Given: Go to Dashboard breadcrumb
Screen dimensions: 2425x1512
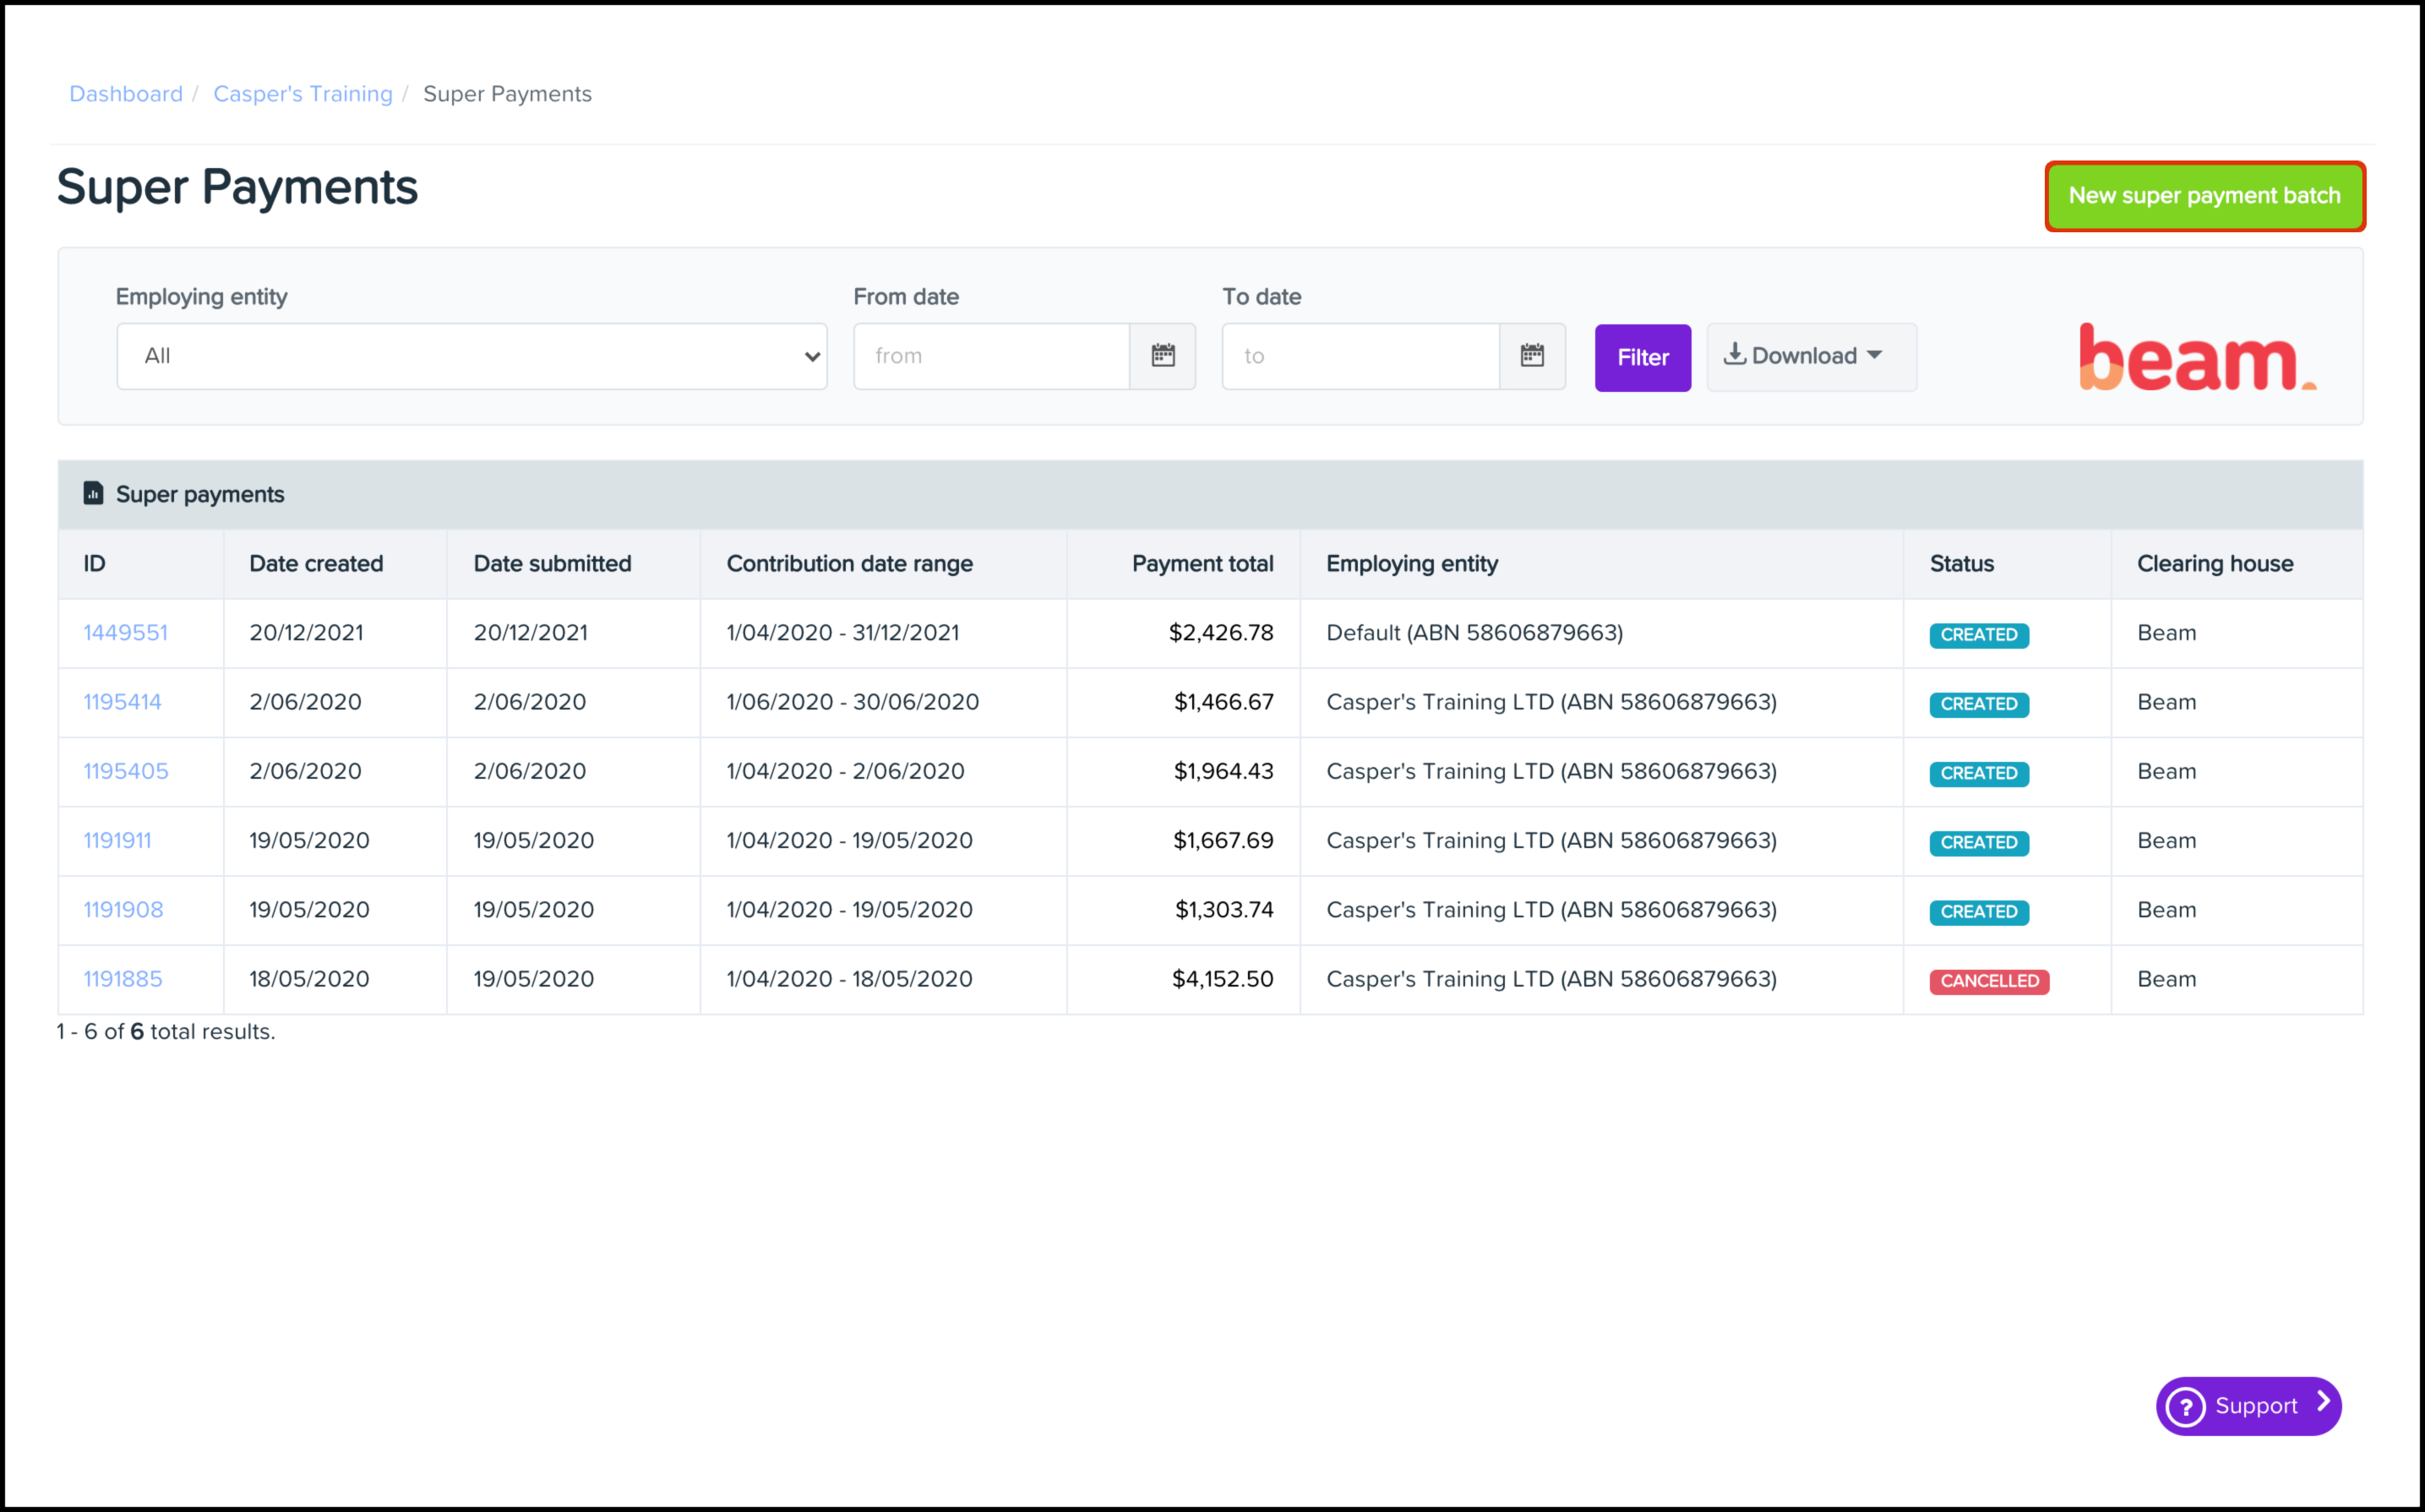Looking at the screenshot, I should 126,94.
